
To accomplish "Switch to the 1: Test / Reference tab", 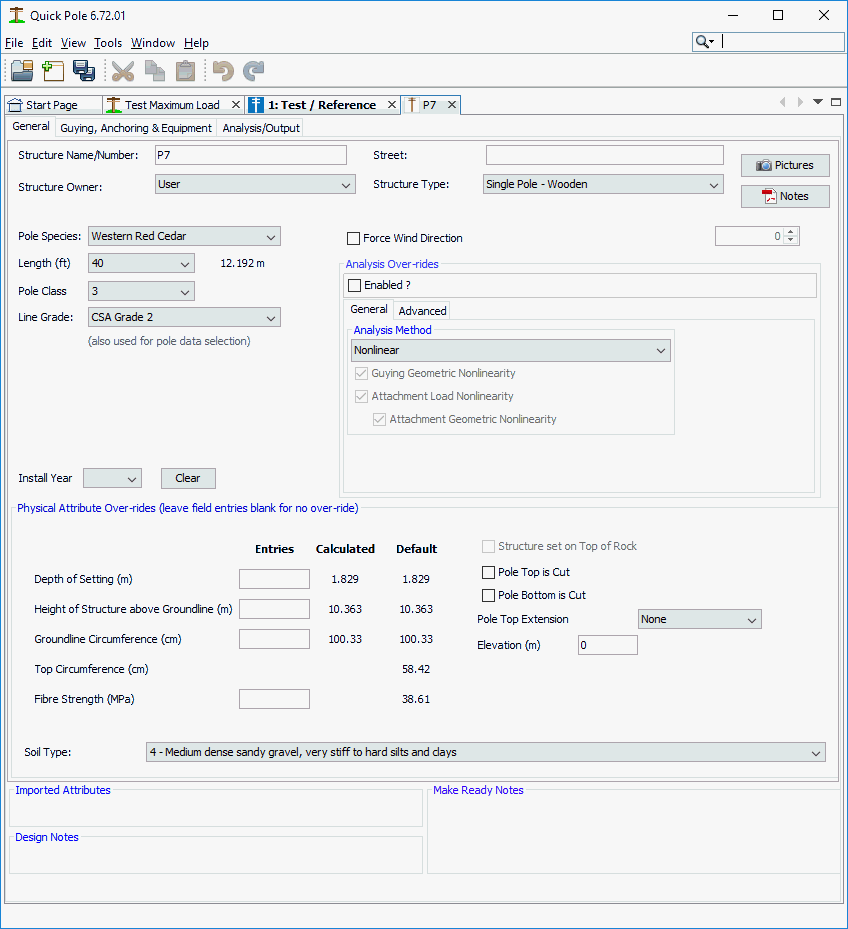I will [322, 105].
